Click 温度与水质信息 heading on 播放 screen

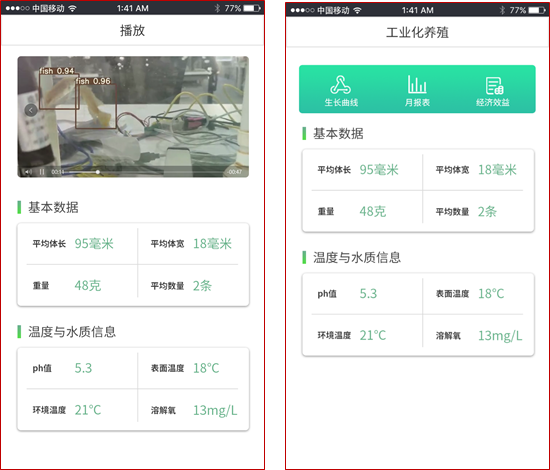[72, 331]
